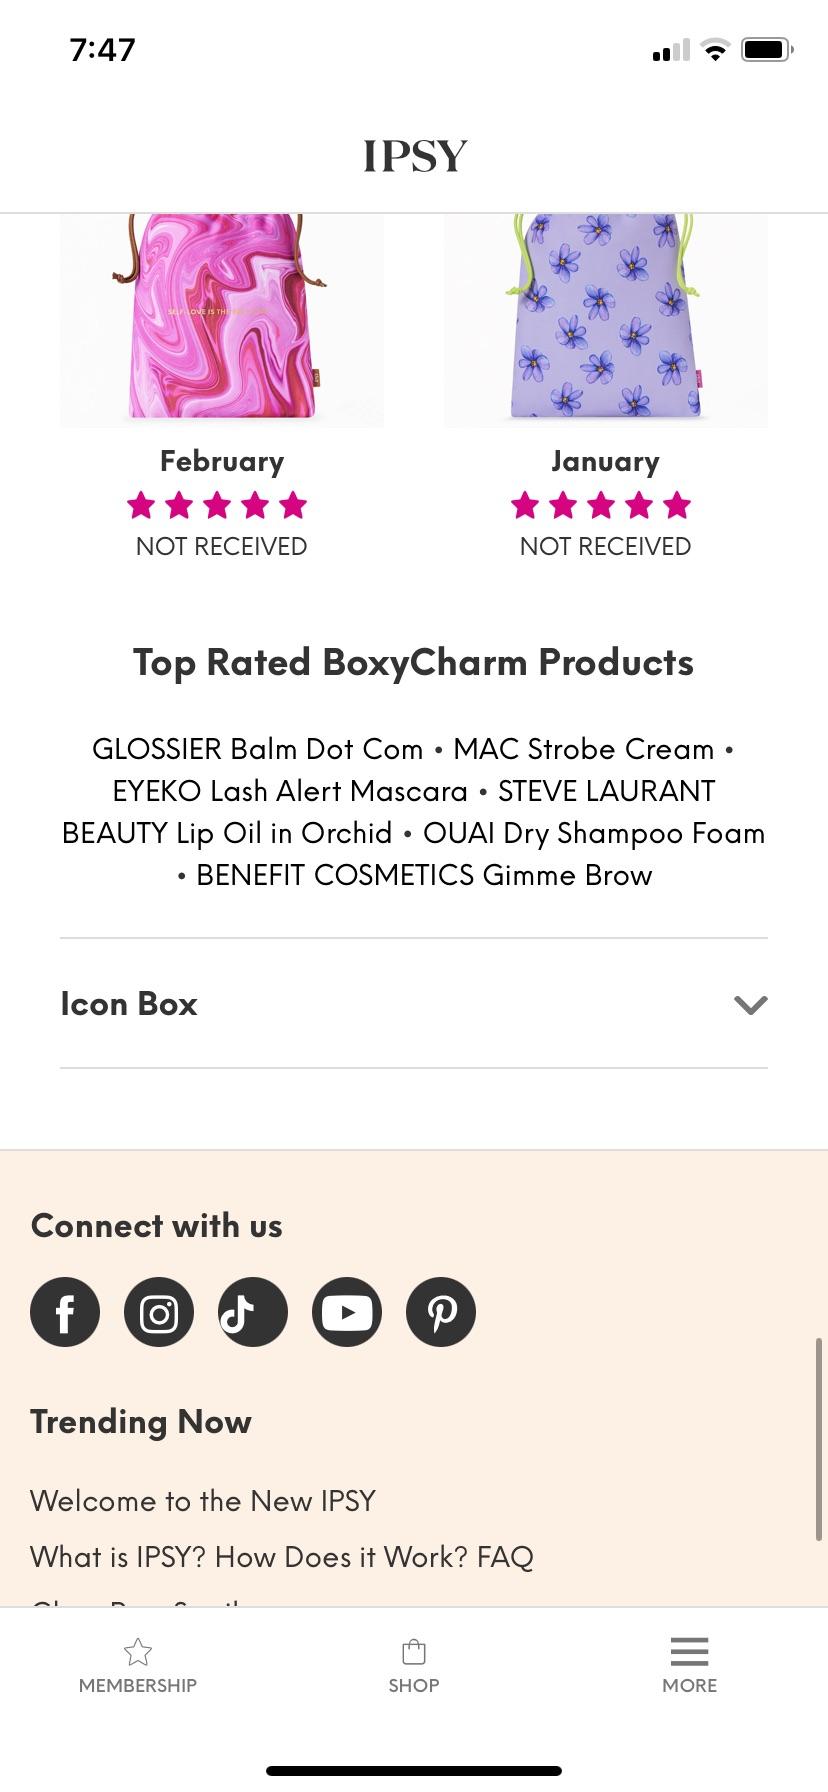Expand the Icon Box section chevron
Viewport: 828px width, 1792px height.
tap(750, 1004)
